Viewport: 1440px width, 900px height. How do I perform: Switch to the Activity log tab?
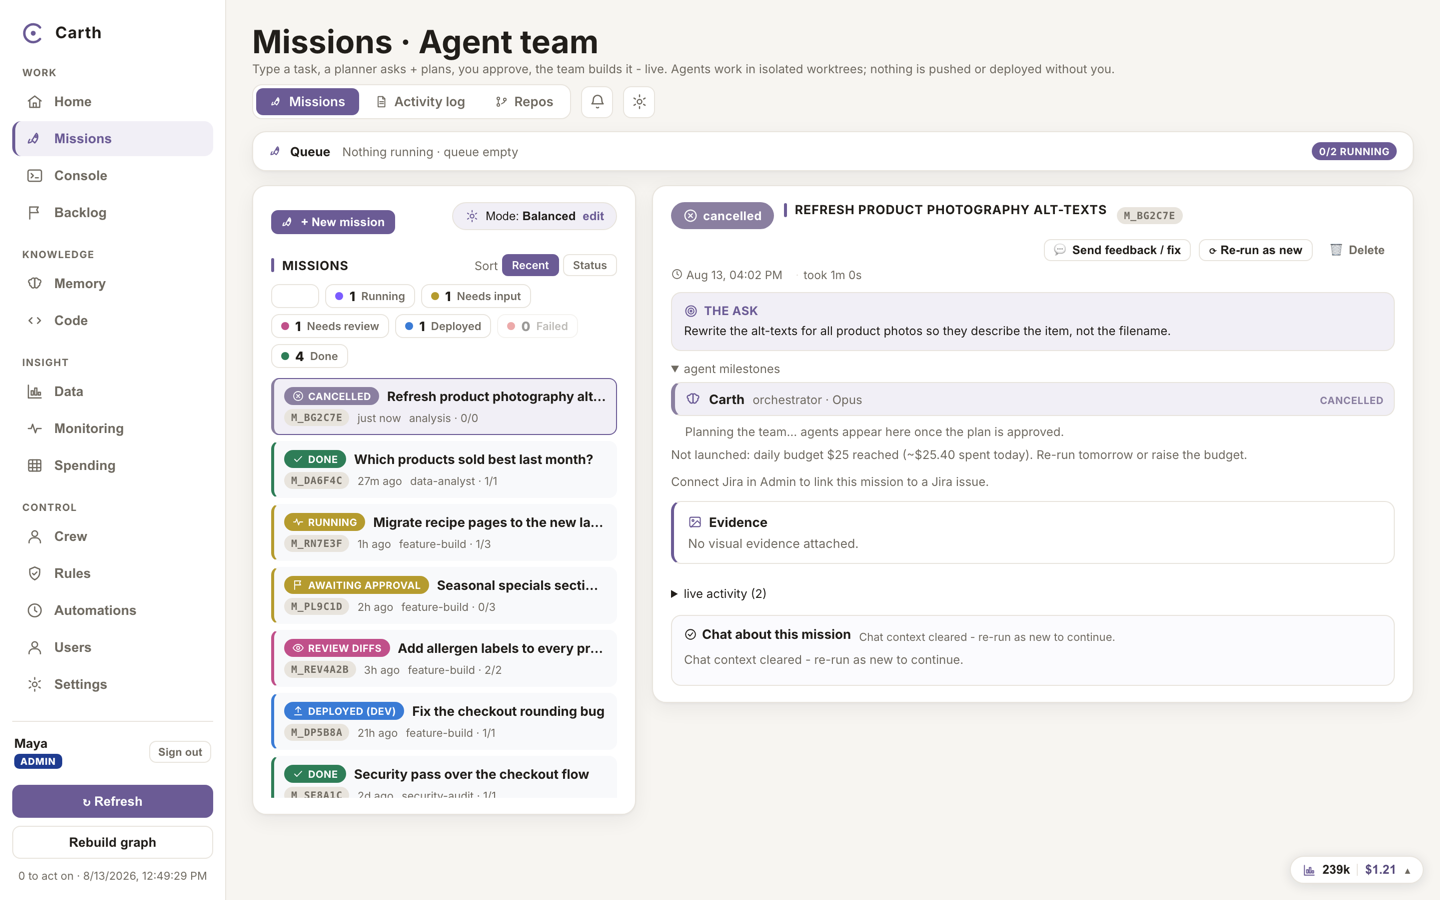(x=420, y=102)
